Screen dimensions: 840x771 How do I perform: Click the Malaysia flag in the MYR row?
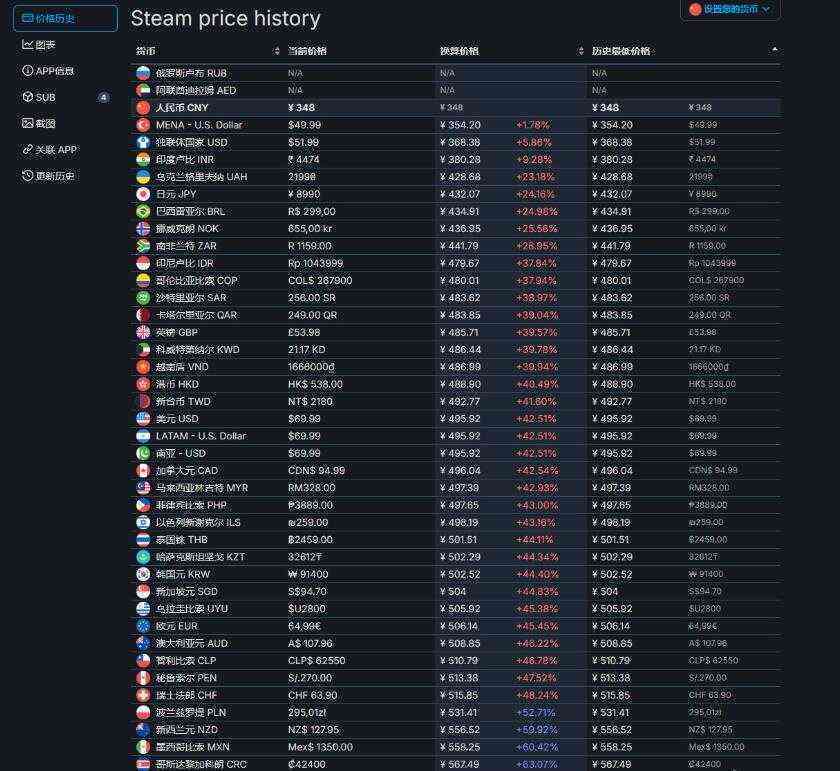(143, 488)
